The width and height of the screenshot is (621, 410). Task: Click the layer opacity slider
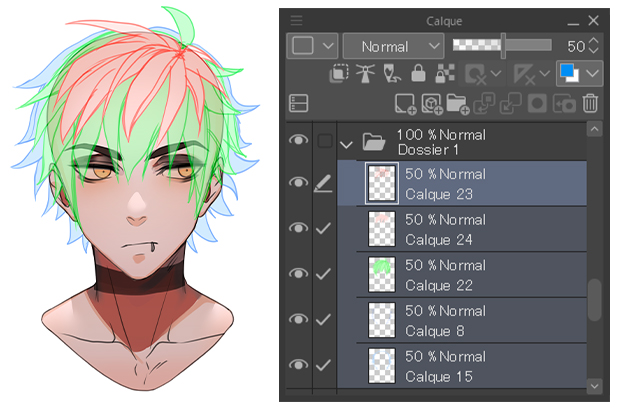[502, 46]
